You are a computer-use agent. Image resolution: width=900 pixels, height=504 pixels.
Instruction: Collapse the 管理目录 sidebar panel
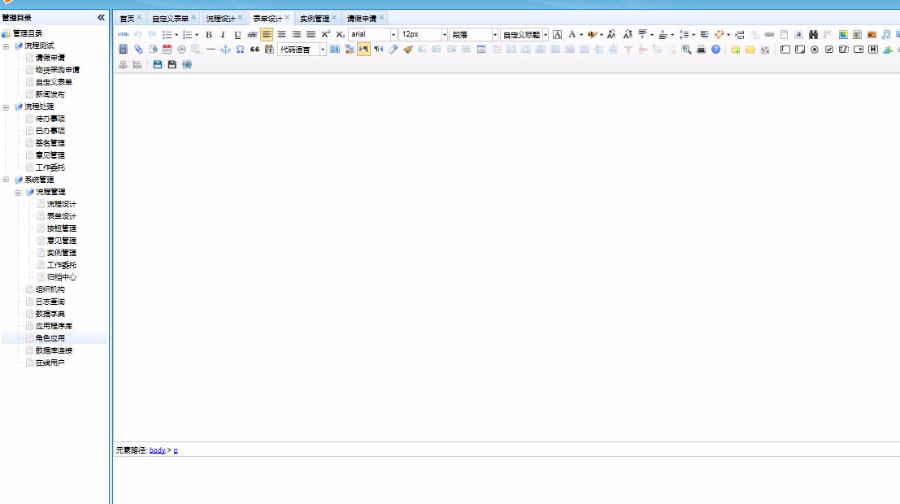pos(101,18)
